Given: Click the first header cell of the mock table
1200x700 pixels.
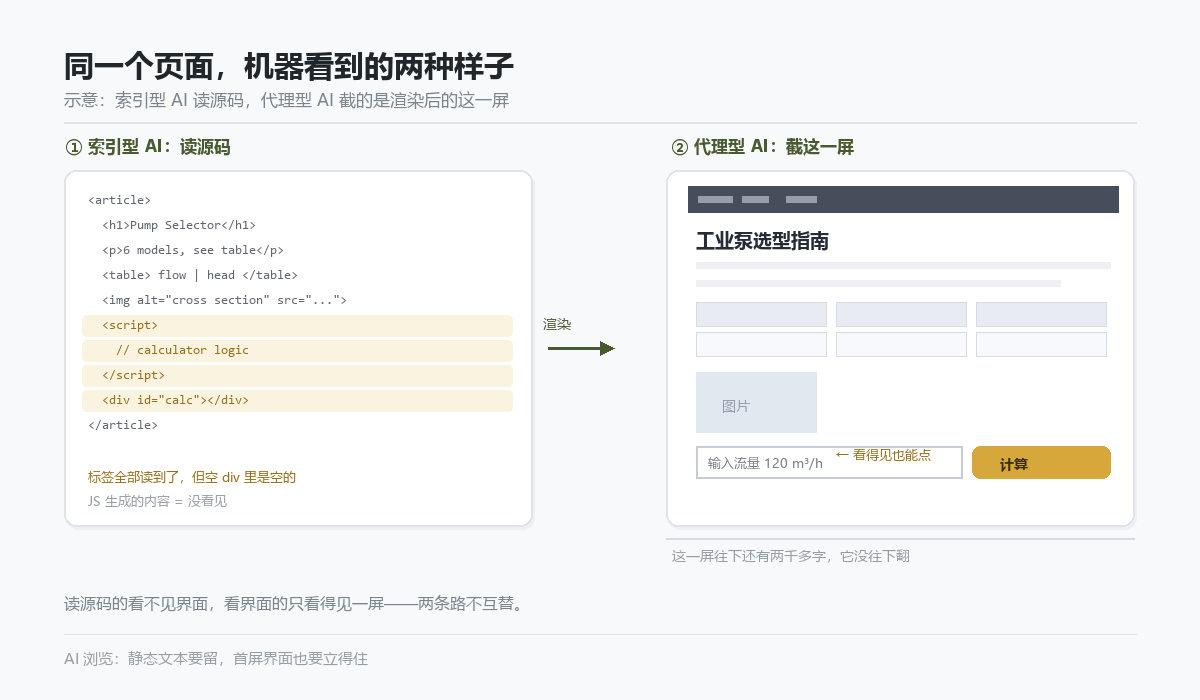Looking at the screenshot, I should (x=761, y=314).
